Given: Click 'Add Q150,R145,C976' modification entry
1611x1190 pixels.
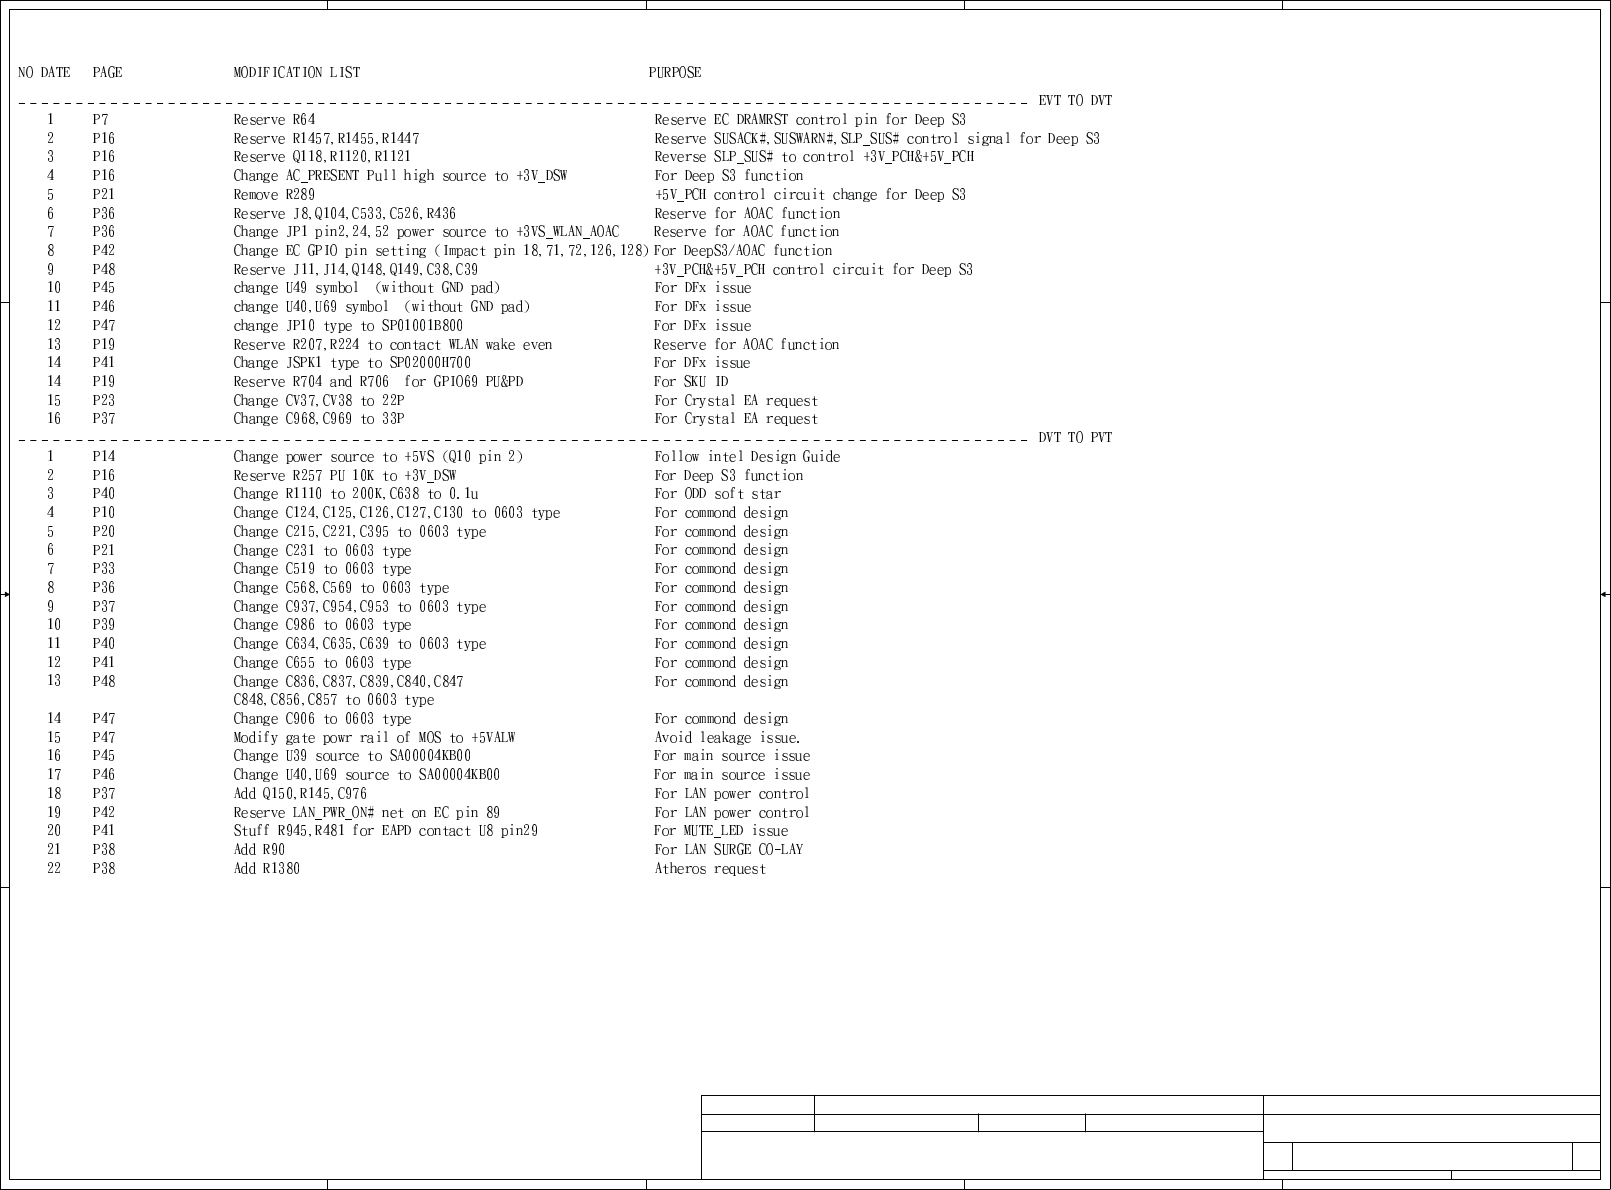Looking at the screenshot, I should [300, 793].
